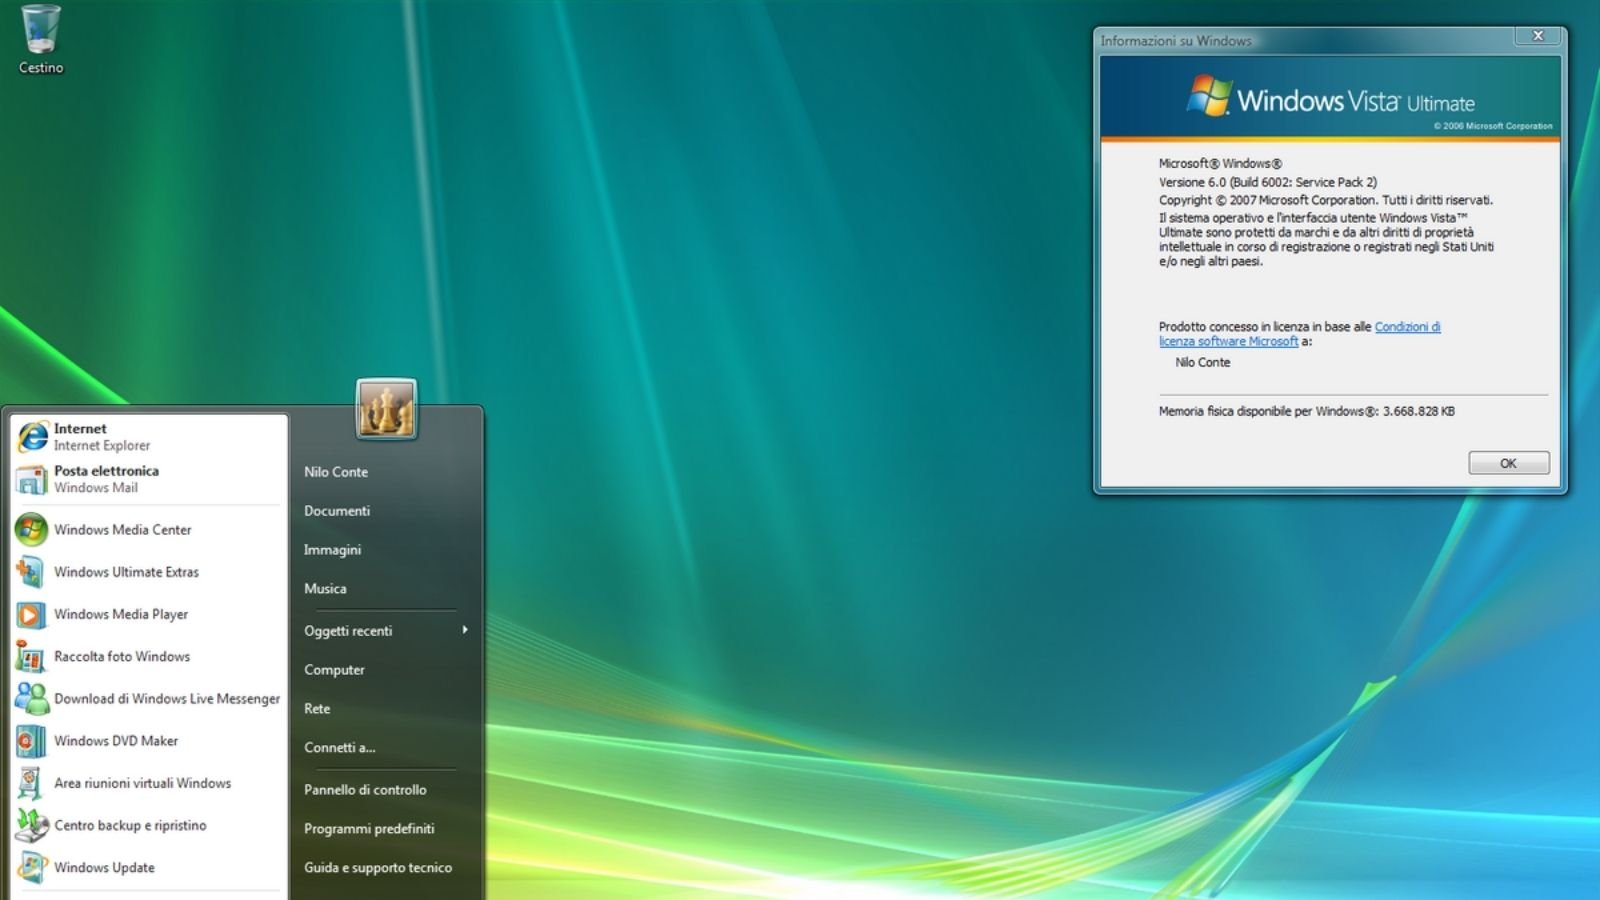The height and width of the screenshot is (900, 1600).
Task: Click the chess user account picture
Action: pyautogui.click(x=386, y=409)
